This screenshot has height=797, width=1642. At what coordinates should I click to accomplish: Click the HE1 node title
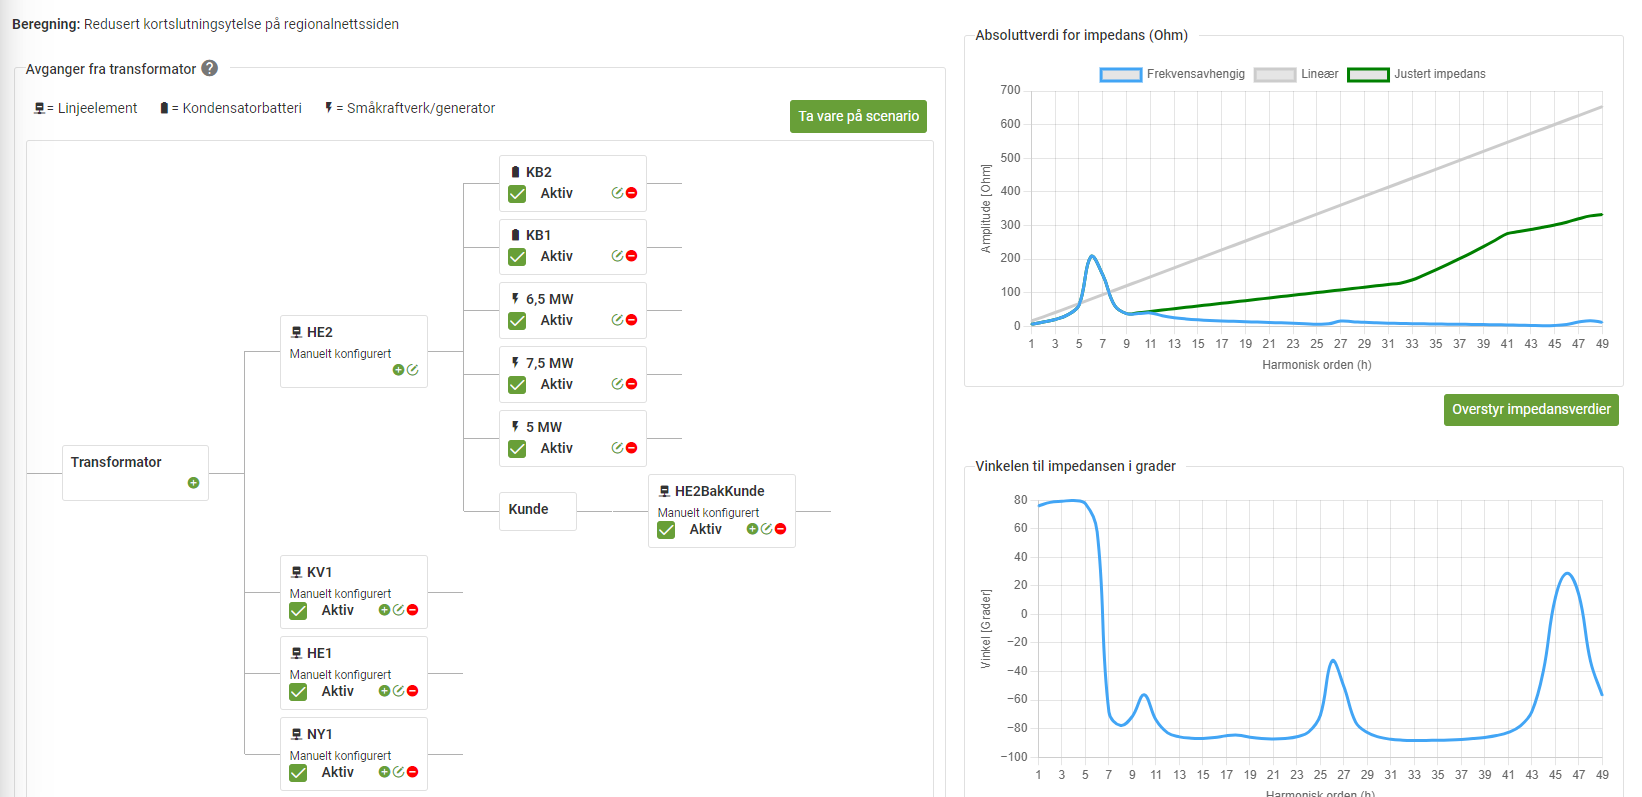tap(319, 653)
